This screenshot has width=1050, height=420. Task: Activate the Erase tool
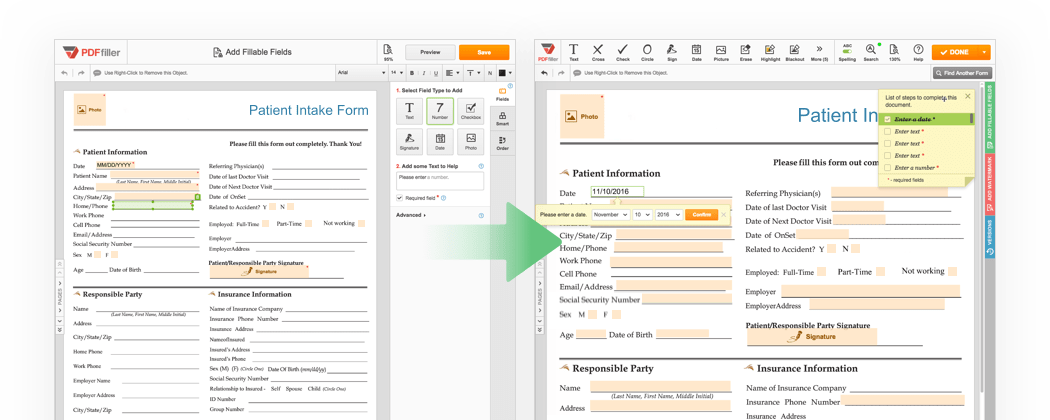point(745,52)
